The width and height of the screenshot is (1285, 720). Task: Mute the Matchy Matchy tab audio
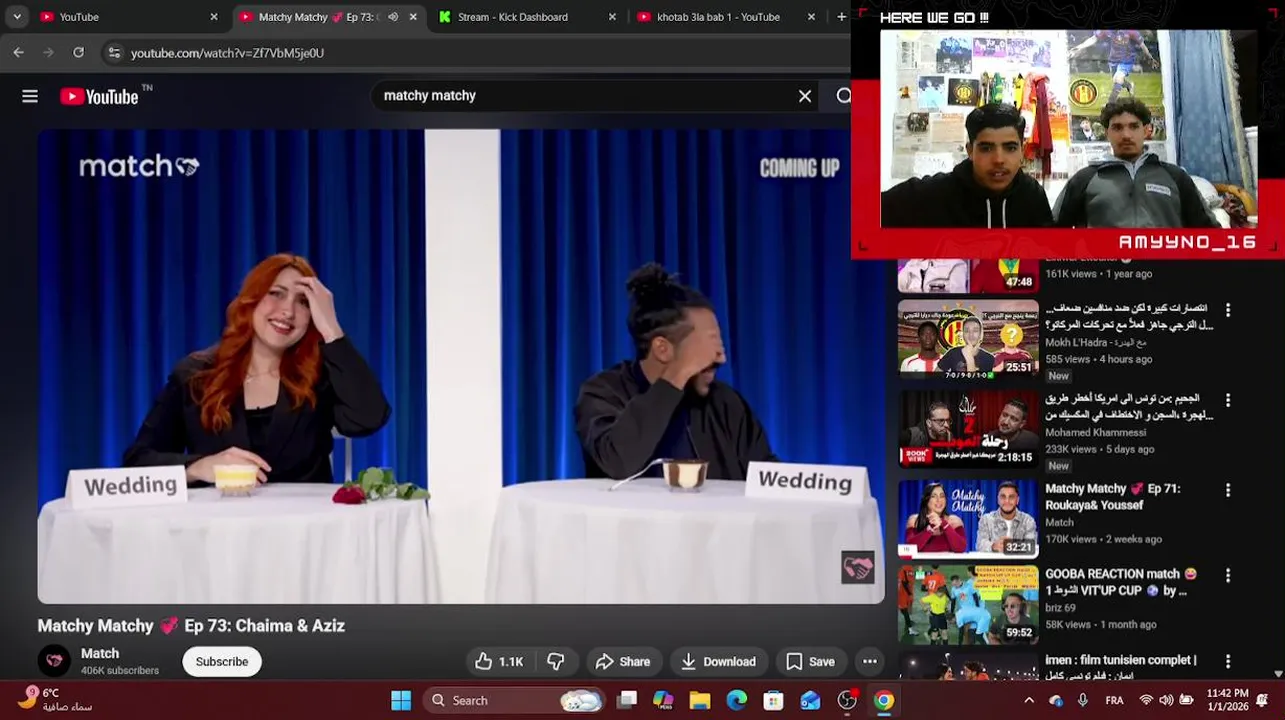393,17
